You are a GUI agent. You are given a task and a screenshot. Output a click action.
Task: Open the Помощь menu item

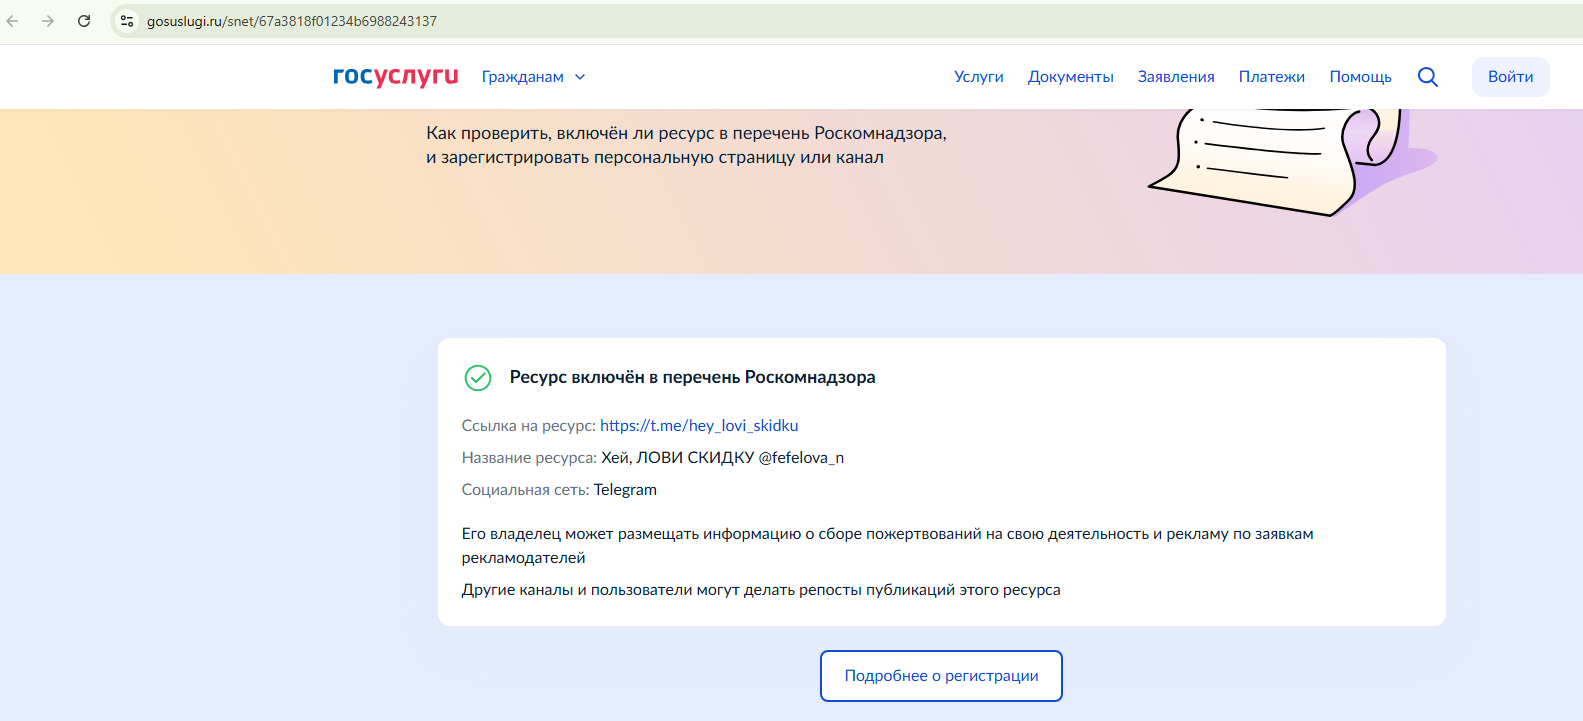pyautogui.click(x=1360, y=77)
